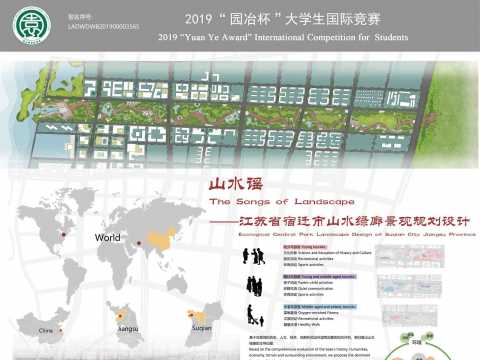
Task: Click the green circular diagram at bottom right
Action: 418,346
